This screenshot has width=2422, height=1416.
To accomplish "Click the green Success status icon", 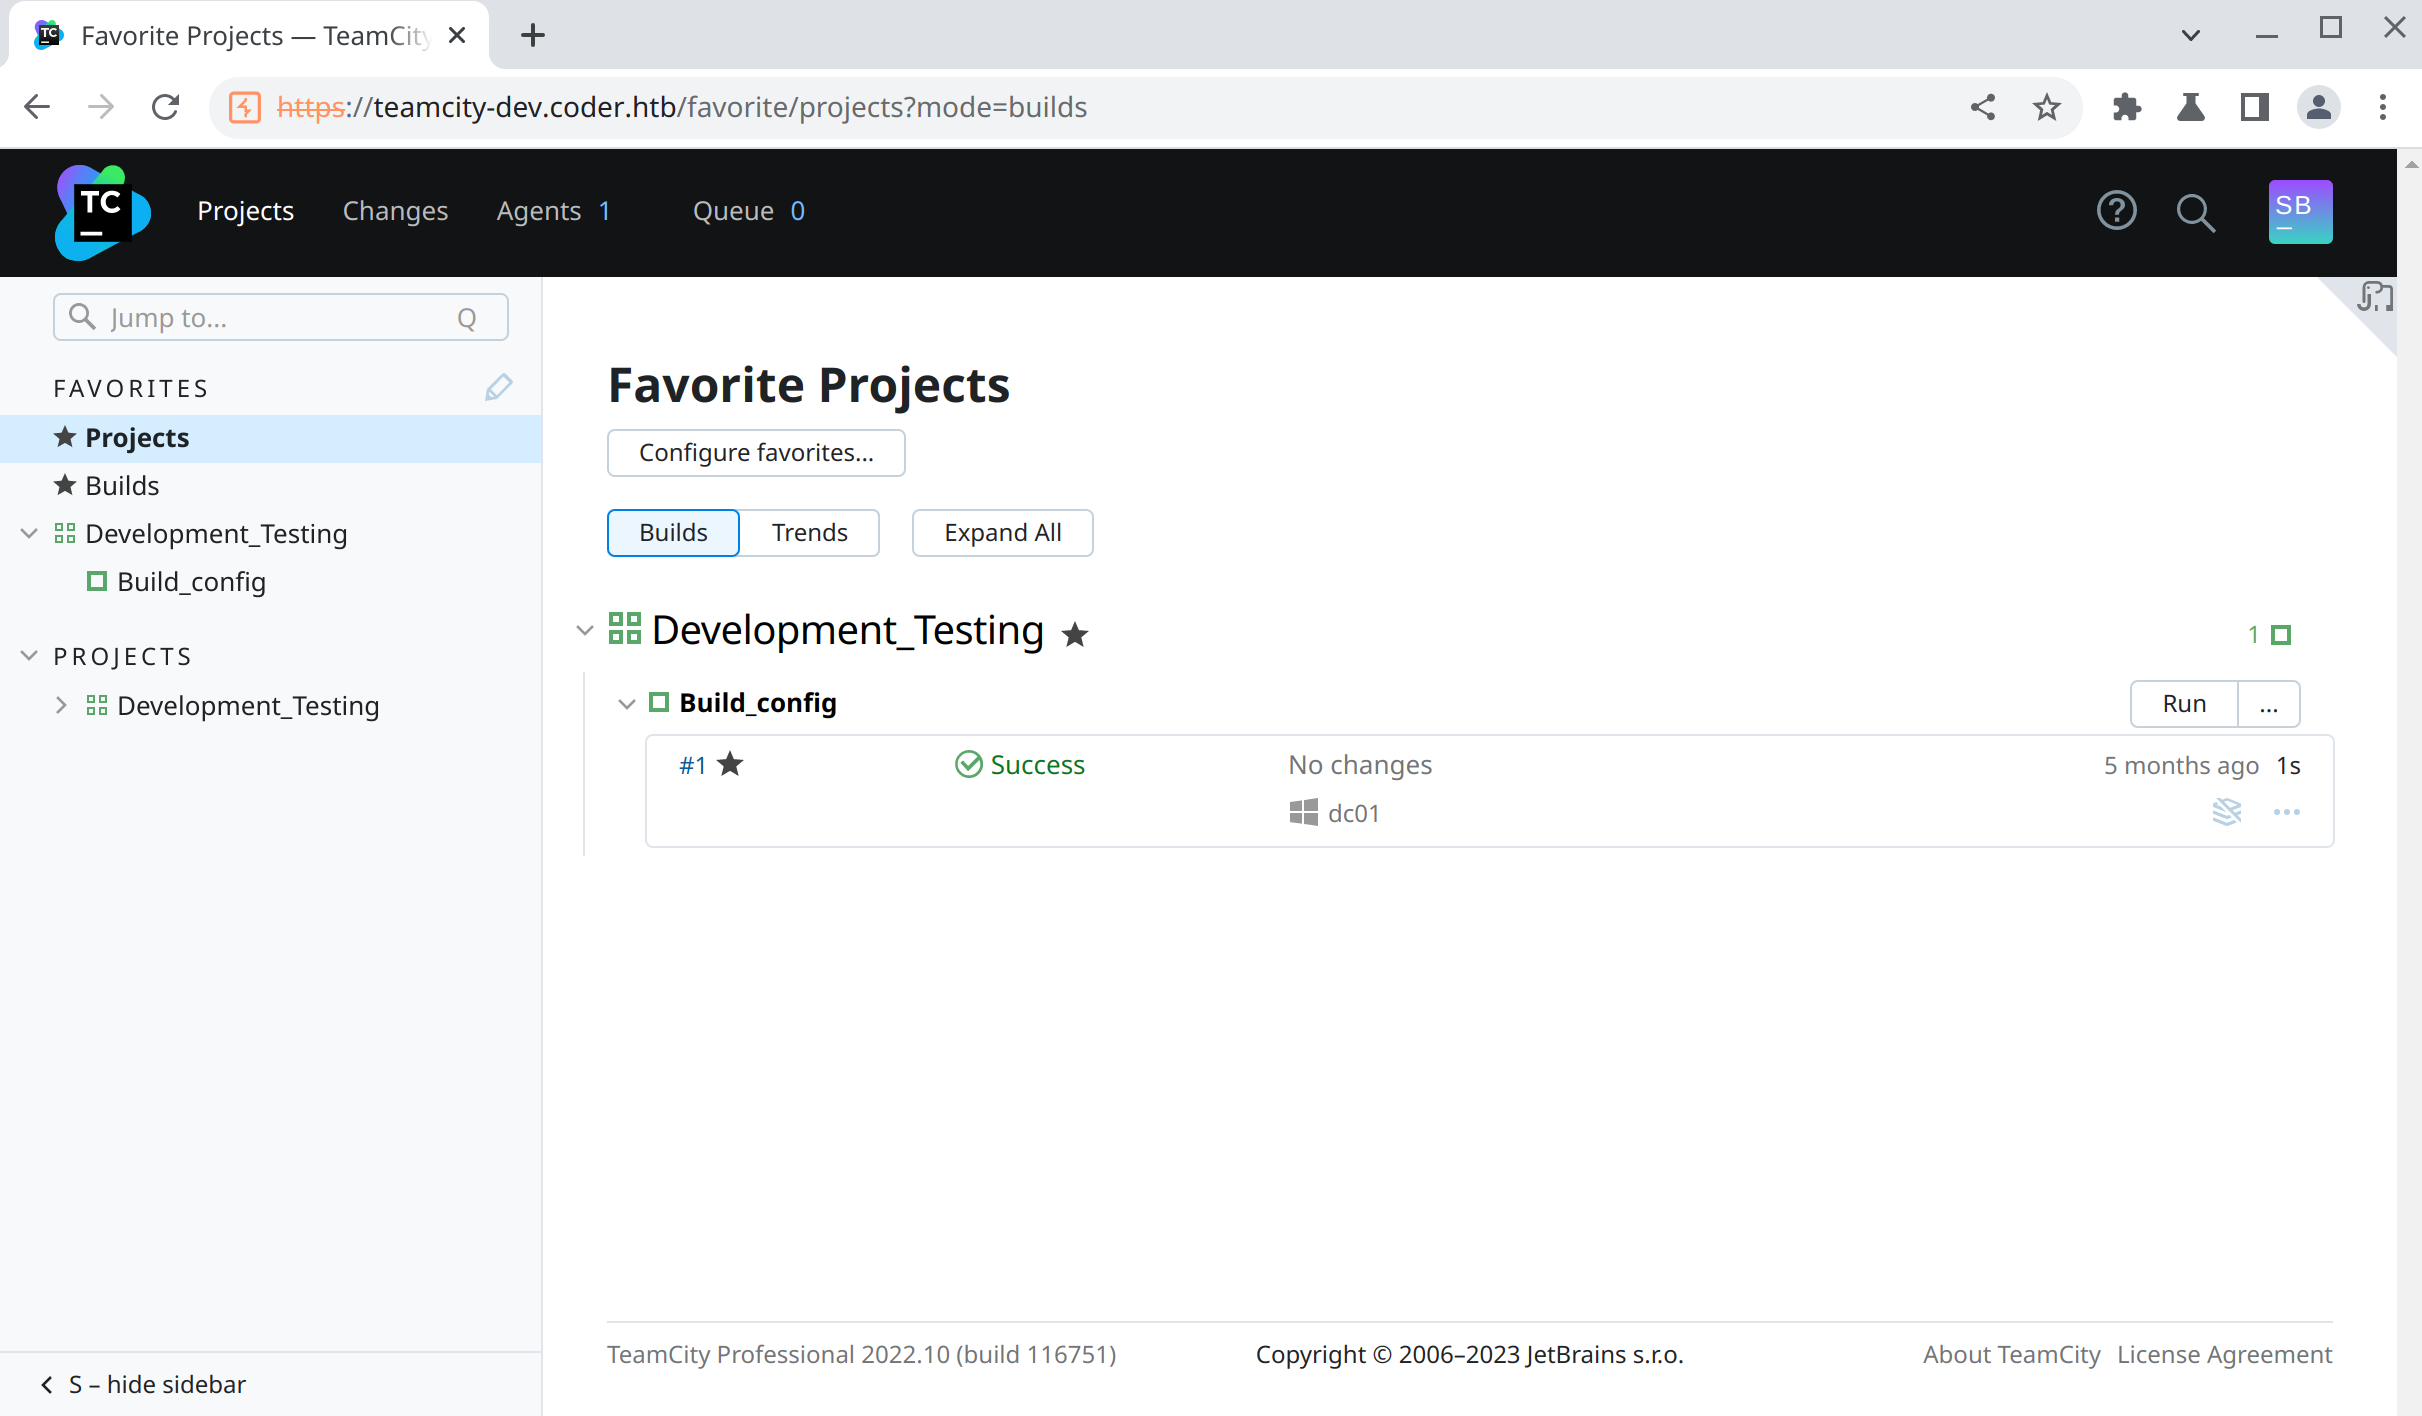I will click(968, 765).
